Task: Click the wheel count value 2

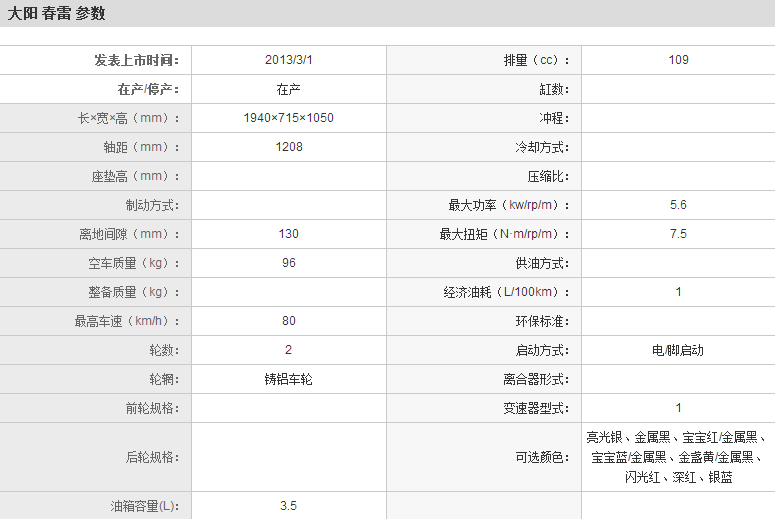Action: [288, 350]
